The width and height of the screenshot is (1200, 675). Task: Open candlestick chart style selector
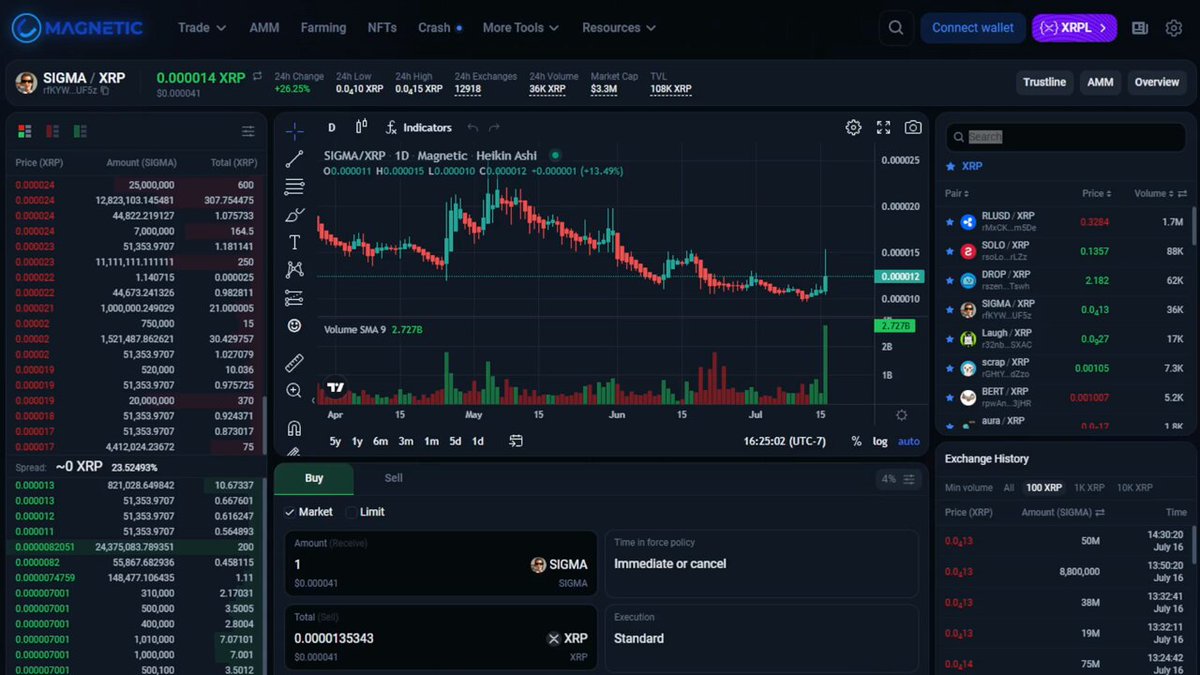(x=362, y=127)
